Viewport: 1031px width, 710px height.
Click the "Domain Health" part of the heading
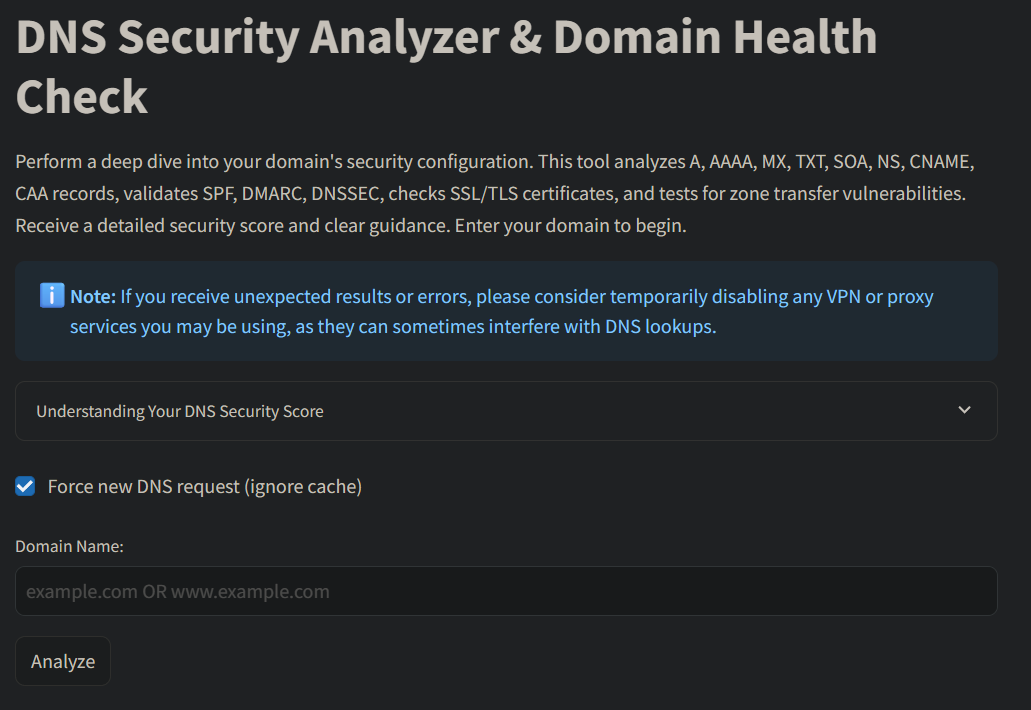tap(715, 38)
